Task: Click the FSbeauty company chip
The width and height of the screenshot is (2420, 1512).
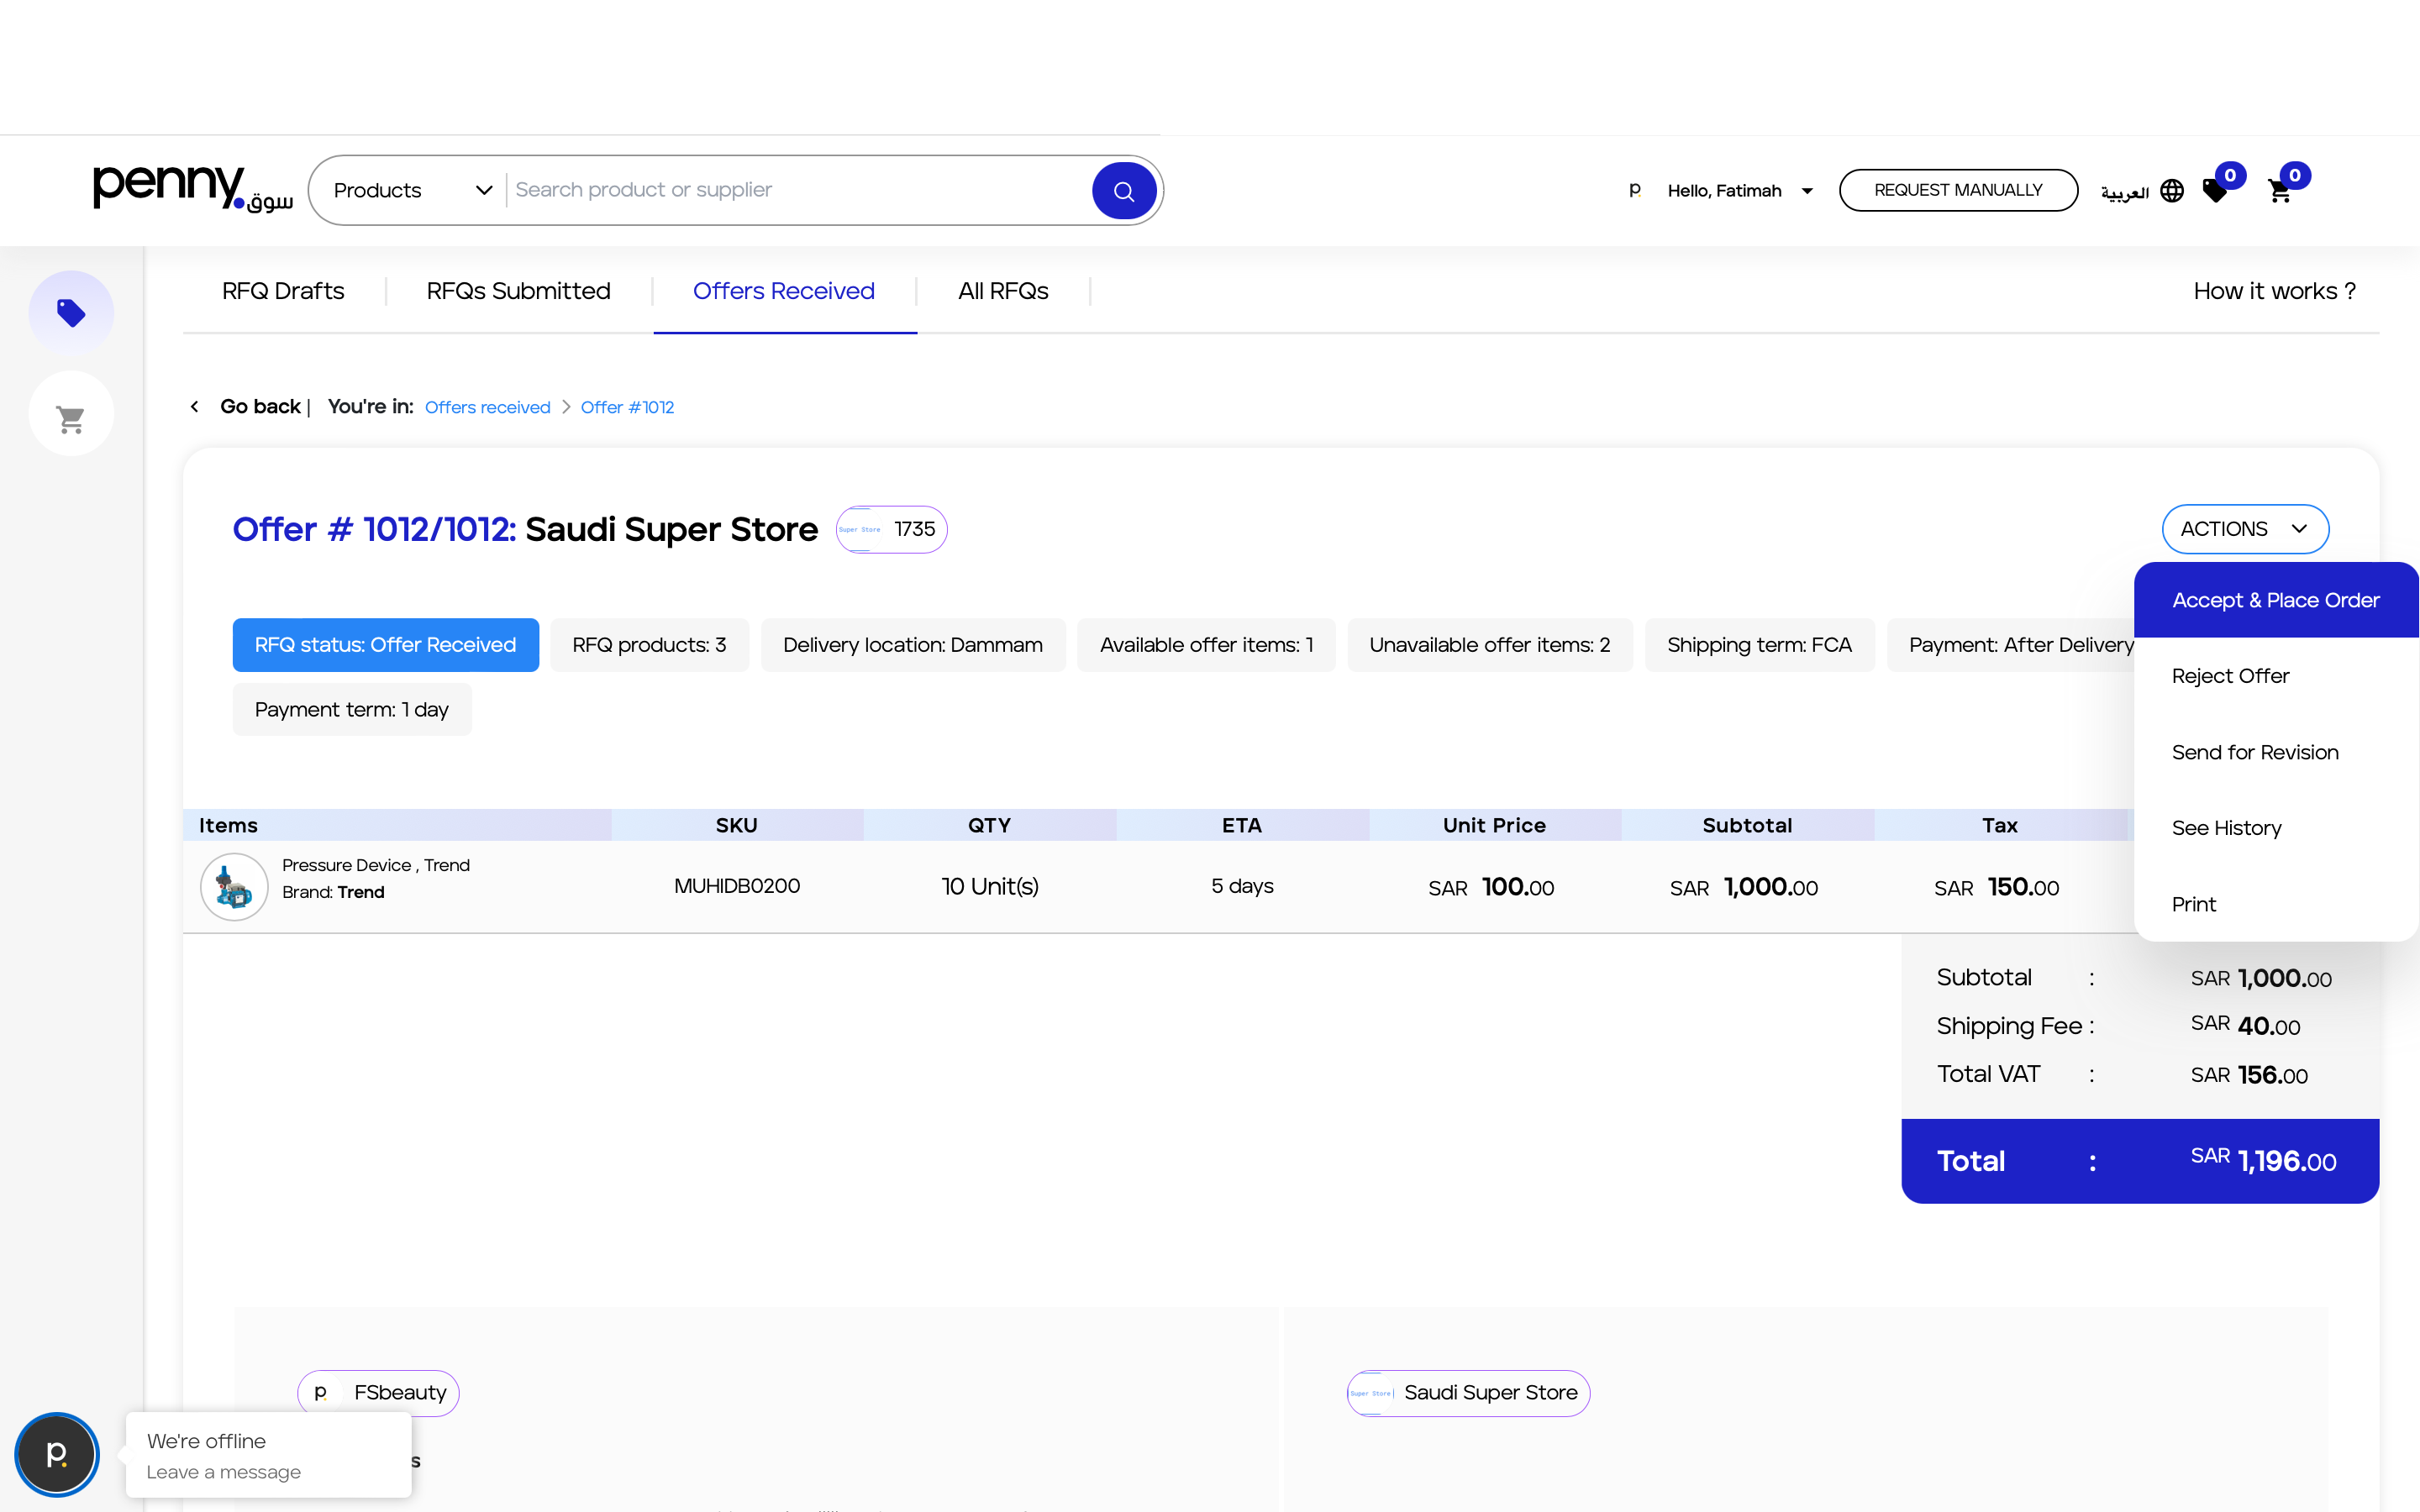Action: coord(378,1392)
